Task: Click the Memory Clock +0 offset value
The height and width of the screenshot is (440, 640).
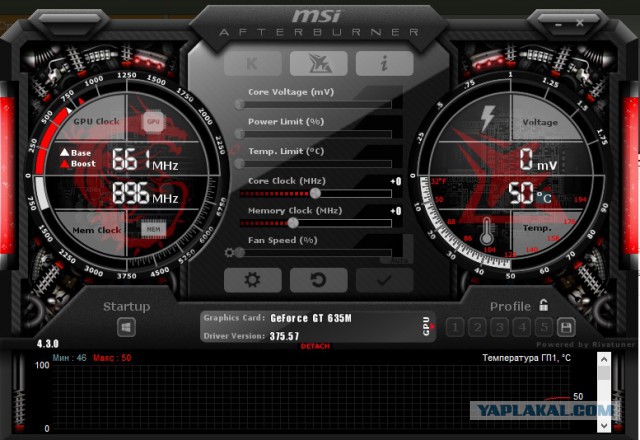Action: click(x=396, y=211)
